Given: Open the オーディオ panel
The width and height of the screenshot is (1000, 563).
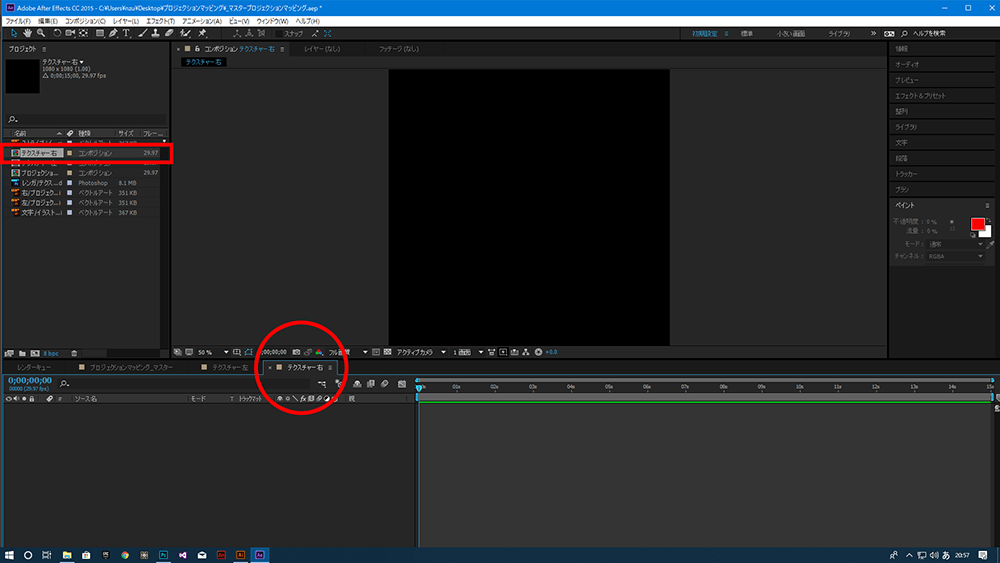Looking at the screenshot, I should pyautogui.click(x=906, y=64).
